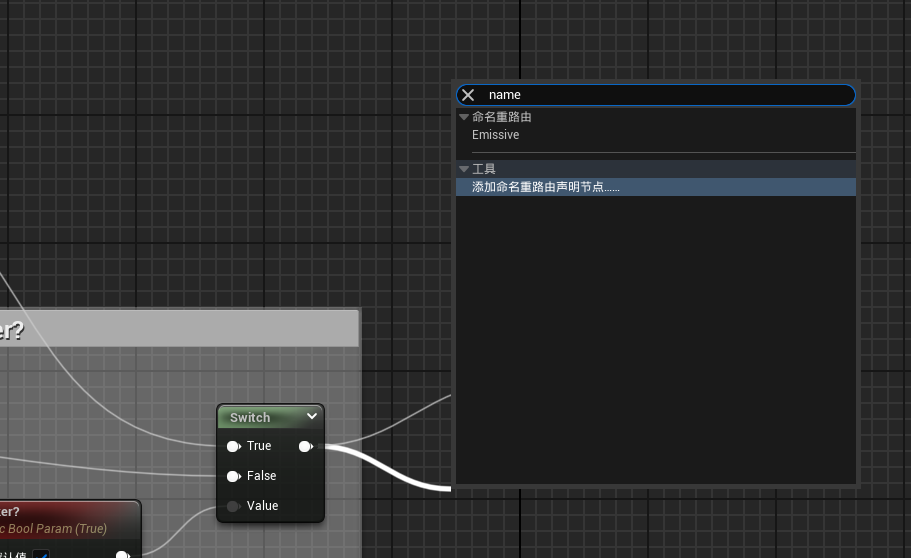Image resolution: width=911 pixels, height=558 pixels.
Task: Collapse the 工具 category
Action: (464, 169)
